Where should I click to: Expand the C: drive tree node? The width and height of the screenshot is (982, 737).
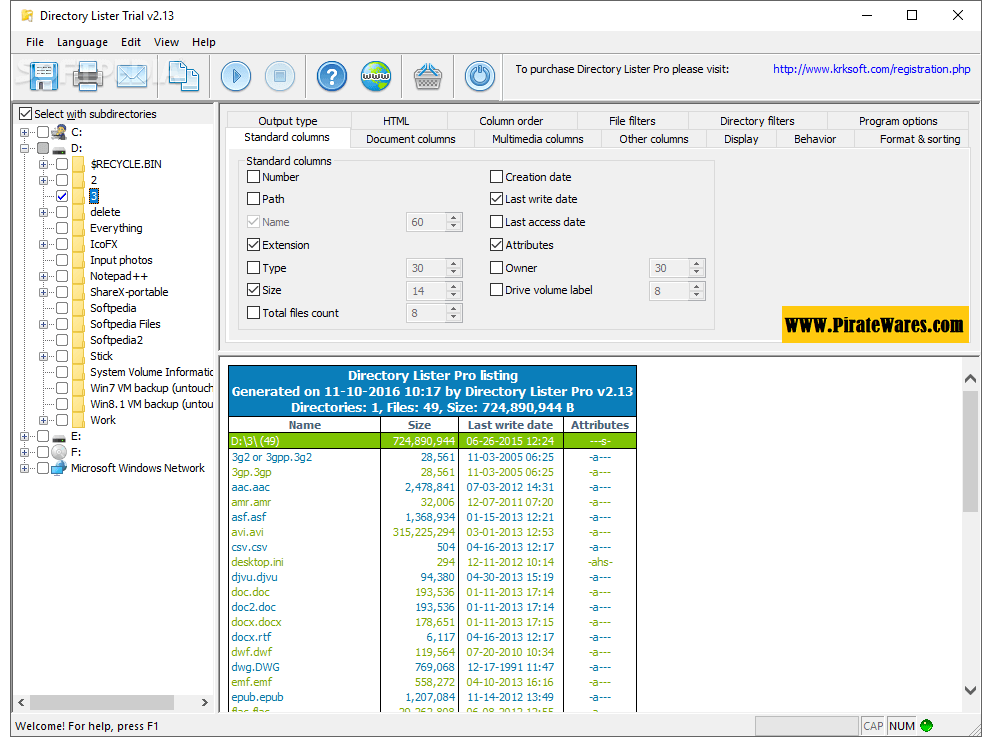tap(24, 132)
